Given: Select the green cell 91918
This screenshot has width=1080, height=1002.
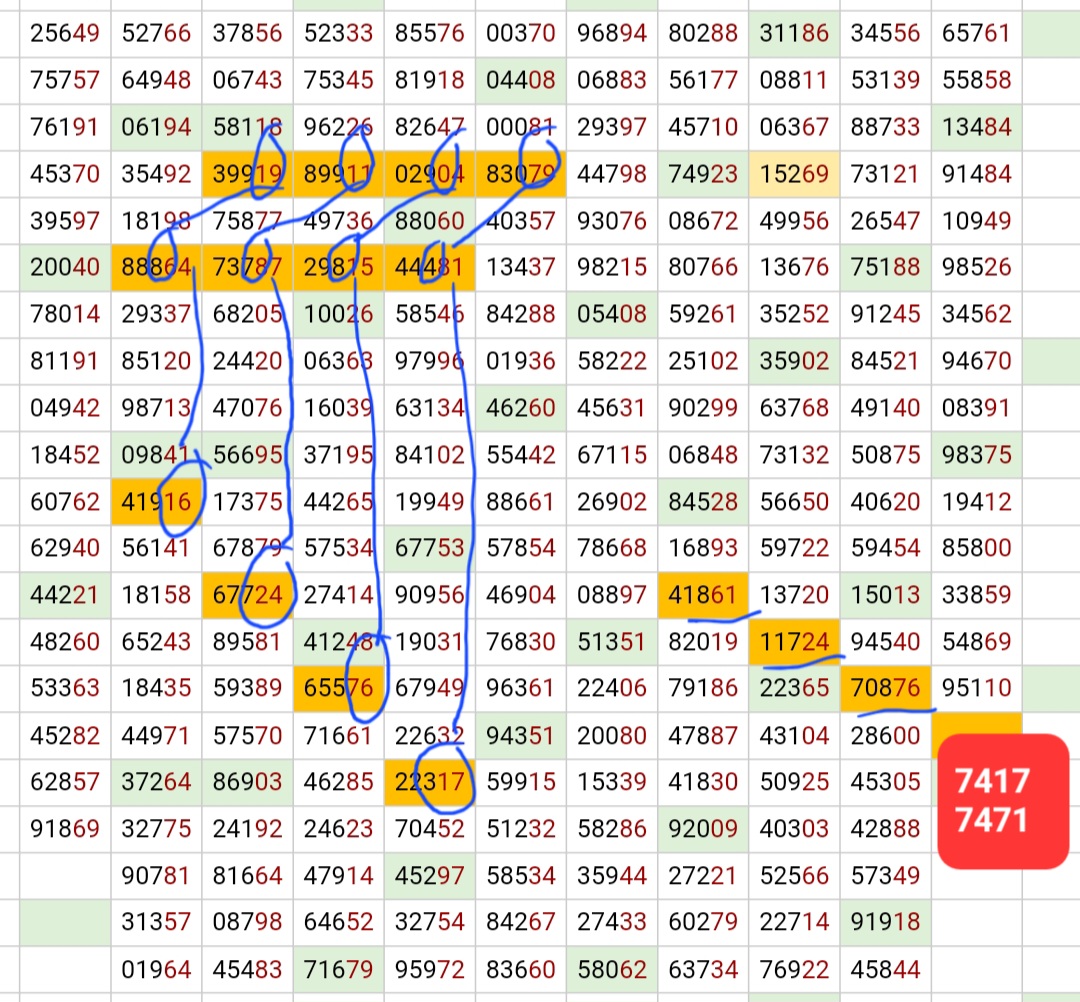Looking at the screenshot, I should [885, 922].
